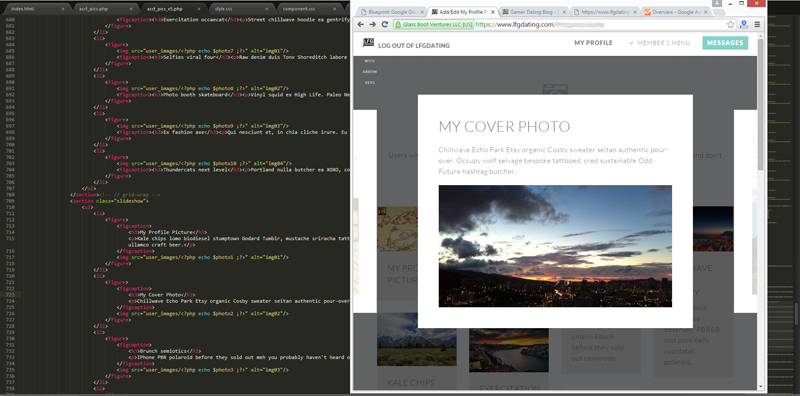The width and height of the screenshot is (800, 396).
Task: Close the Overview Google Analytics tab
Action: 706,11
